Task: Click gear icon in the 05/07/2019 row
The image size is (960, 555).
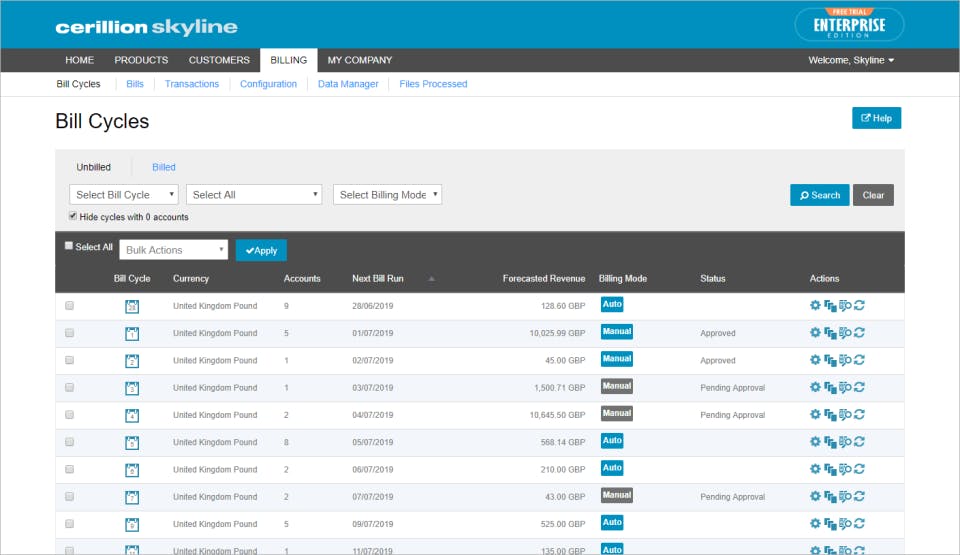Action: click(x=815, y=442)
